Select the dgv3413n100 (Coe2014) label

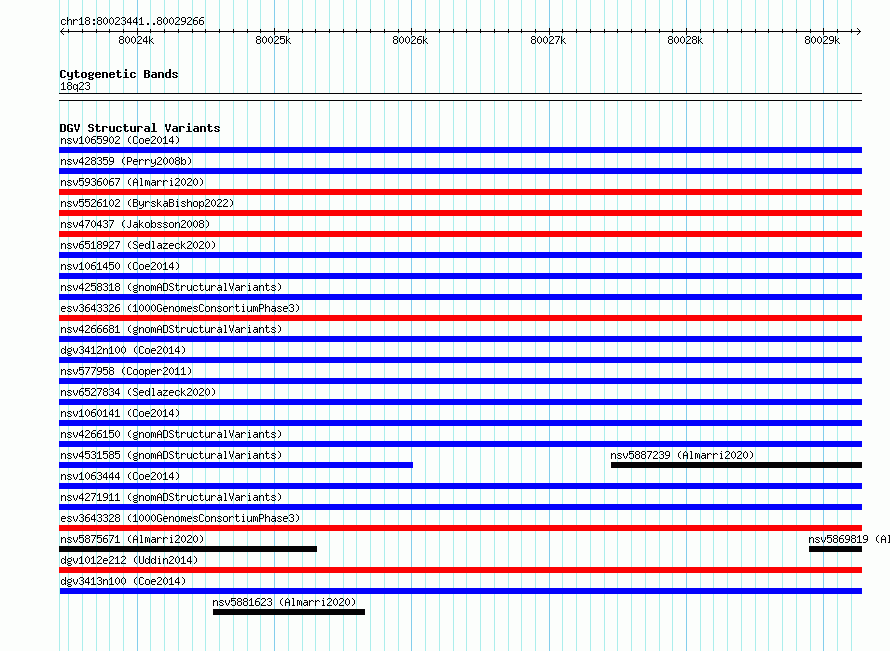click(123, 581)
